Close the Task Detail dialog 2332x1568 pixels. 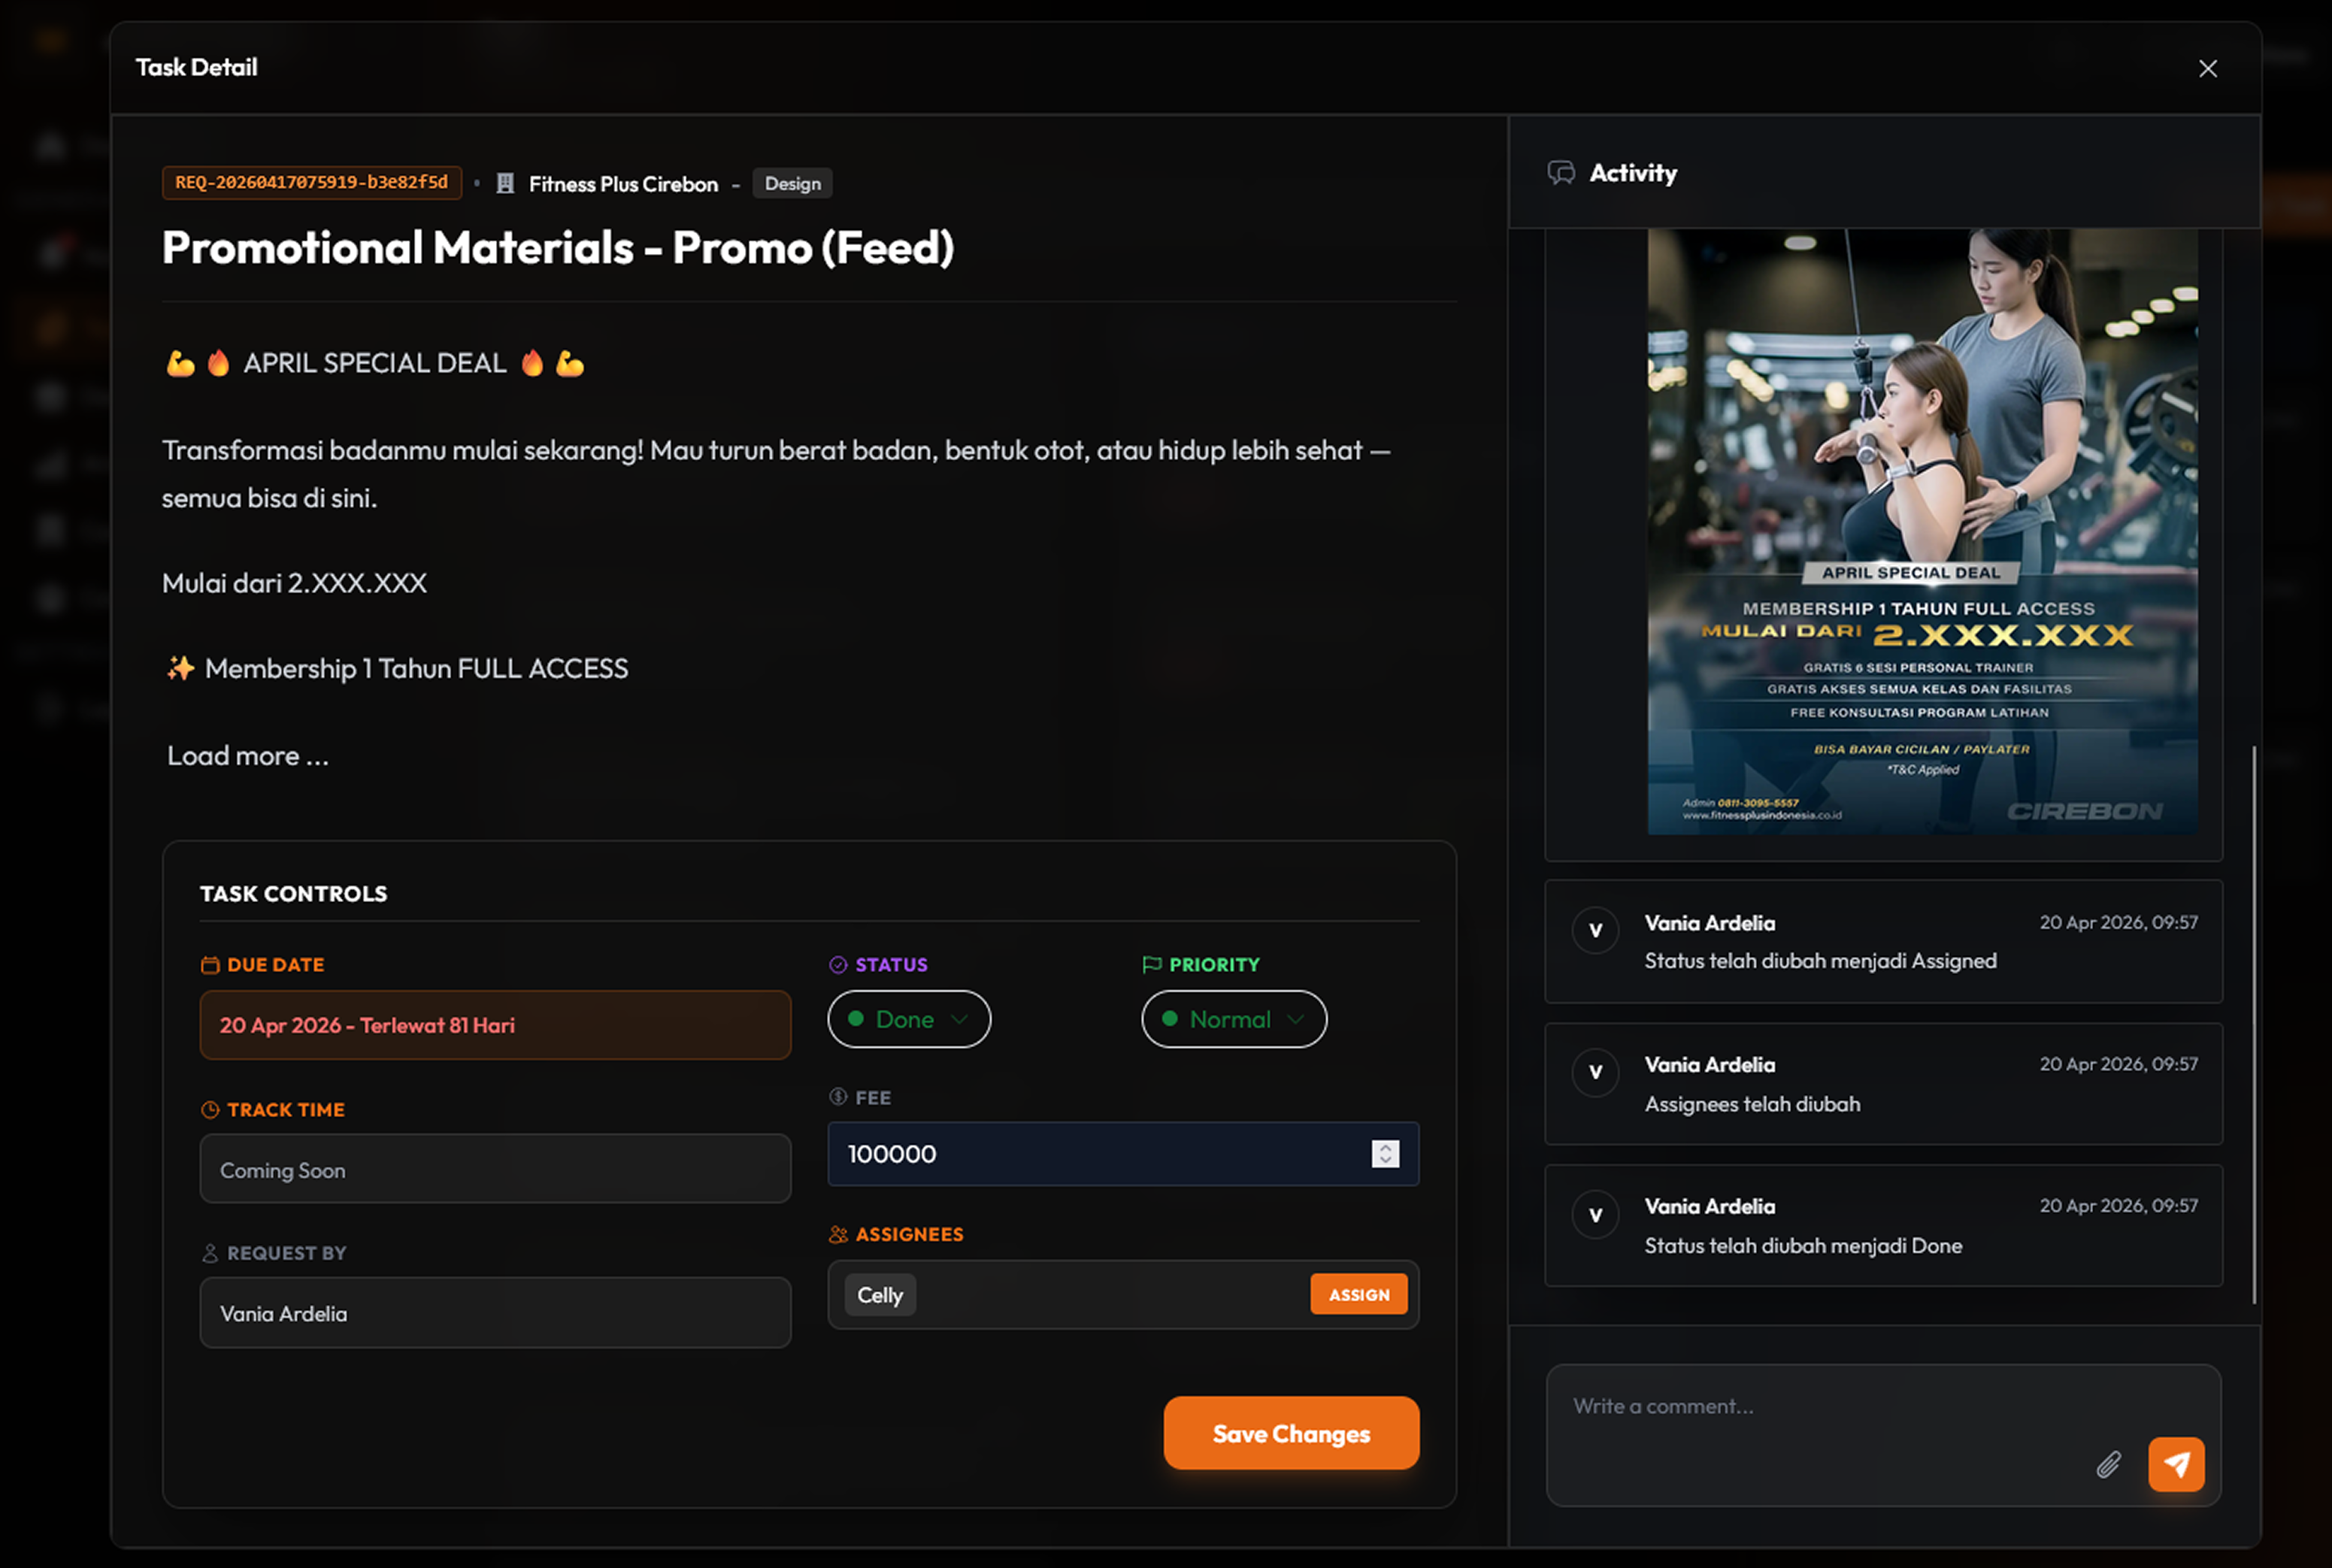2208,69
